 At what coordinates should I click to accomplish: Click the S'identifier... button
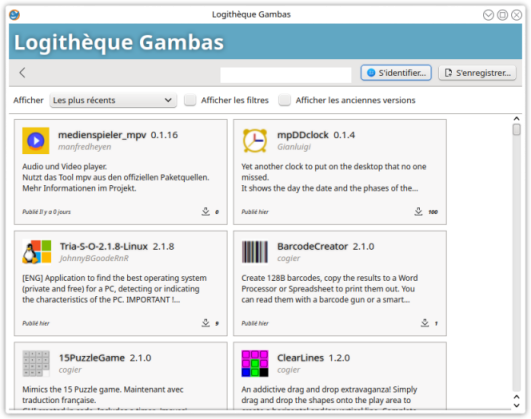[396, 73]
